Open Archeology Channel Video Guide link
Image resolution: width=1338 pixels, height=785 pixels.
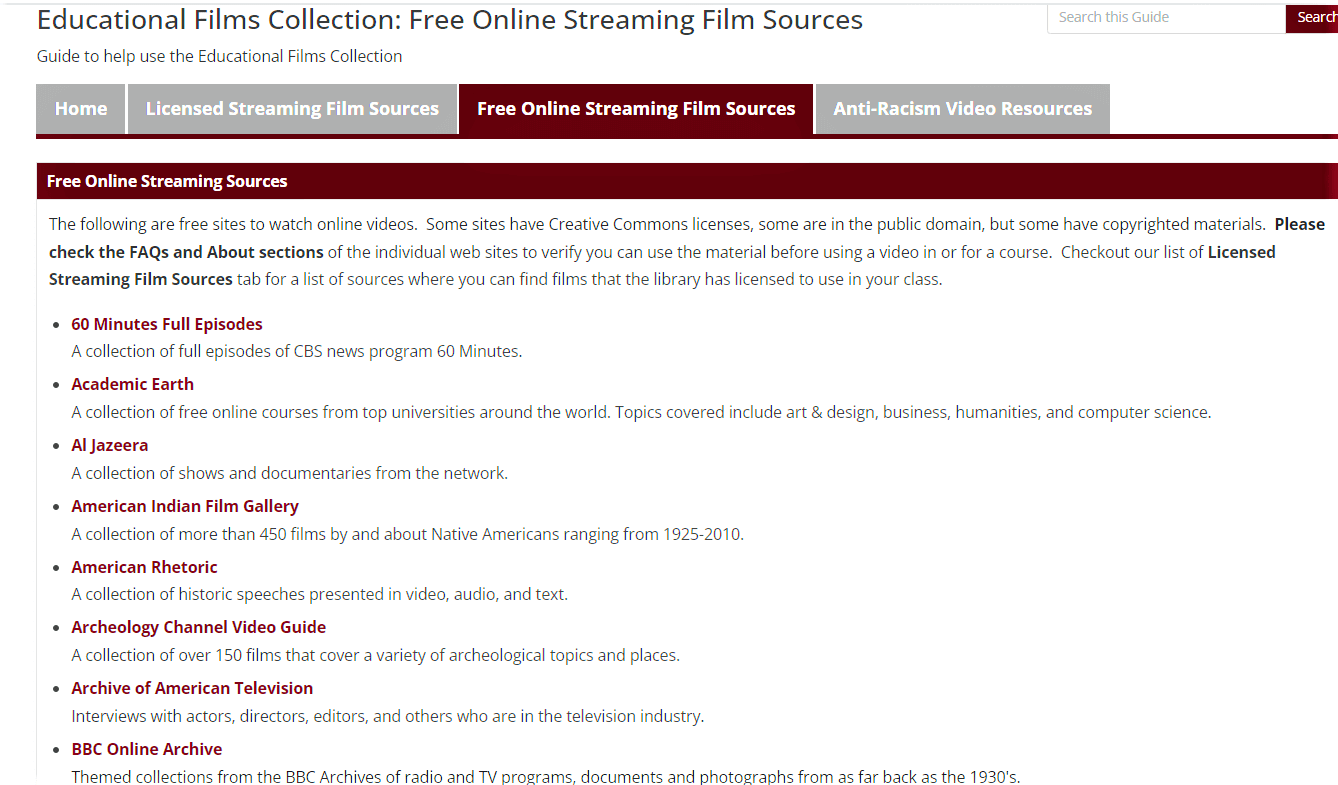199,627
